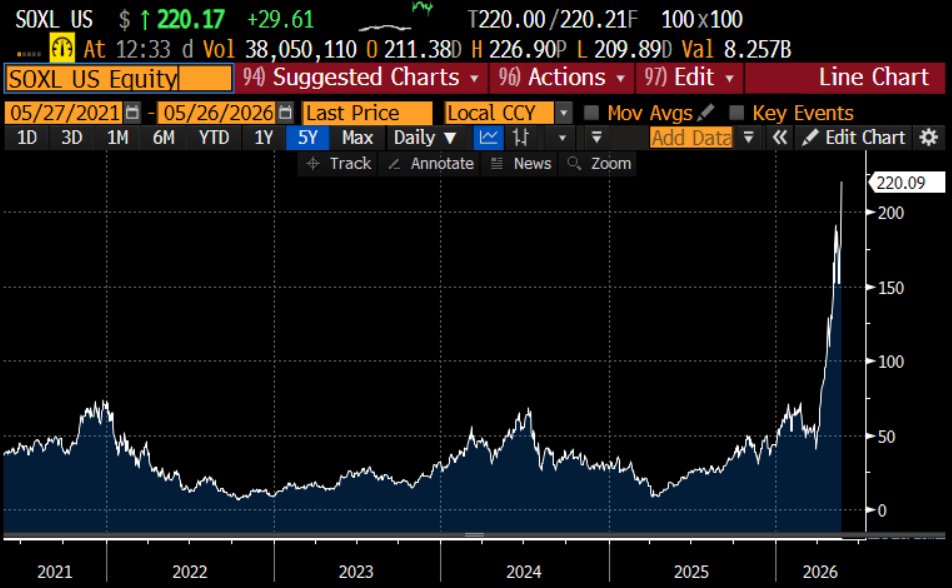Click the 100x100 quote size text
This screenshot has width=952, height=588.
point(702,19)
